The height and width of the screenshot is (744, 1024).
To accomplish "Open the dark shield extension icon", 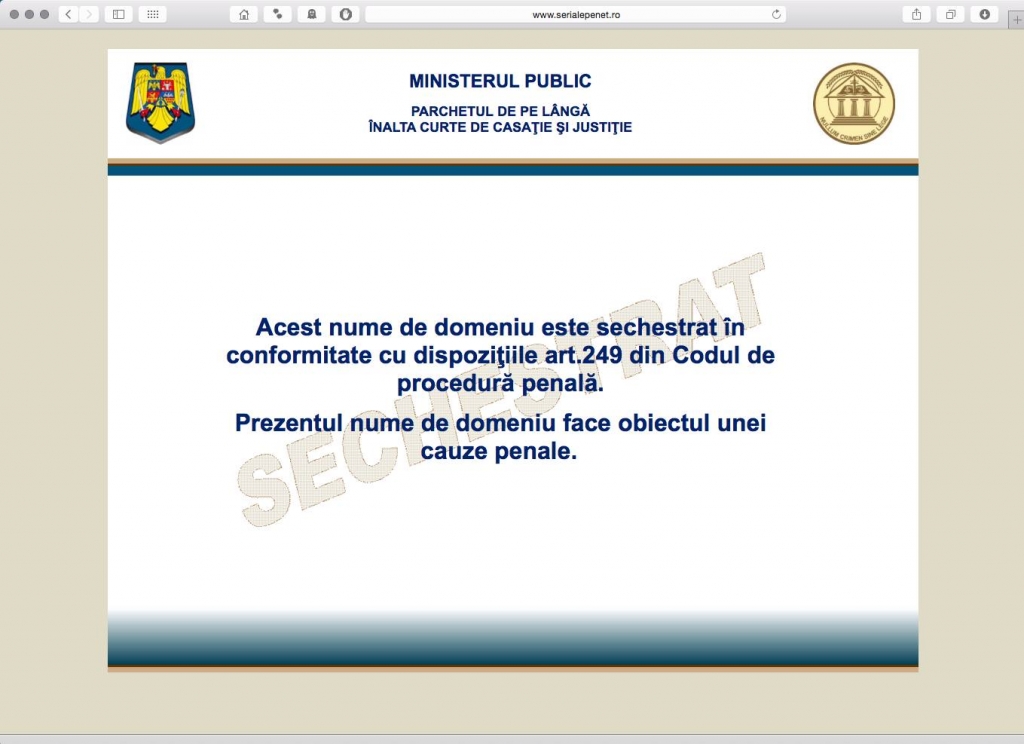I will point(345,14).
